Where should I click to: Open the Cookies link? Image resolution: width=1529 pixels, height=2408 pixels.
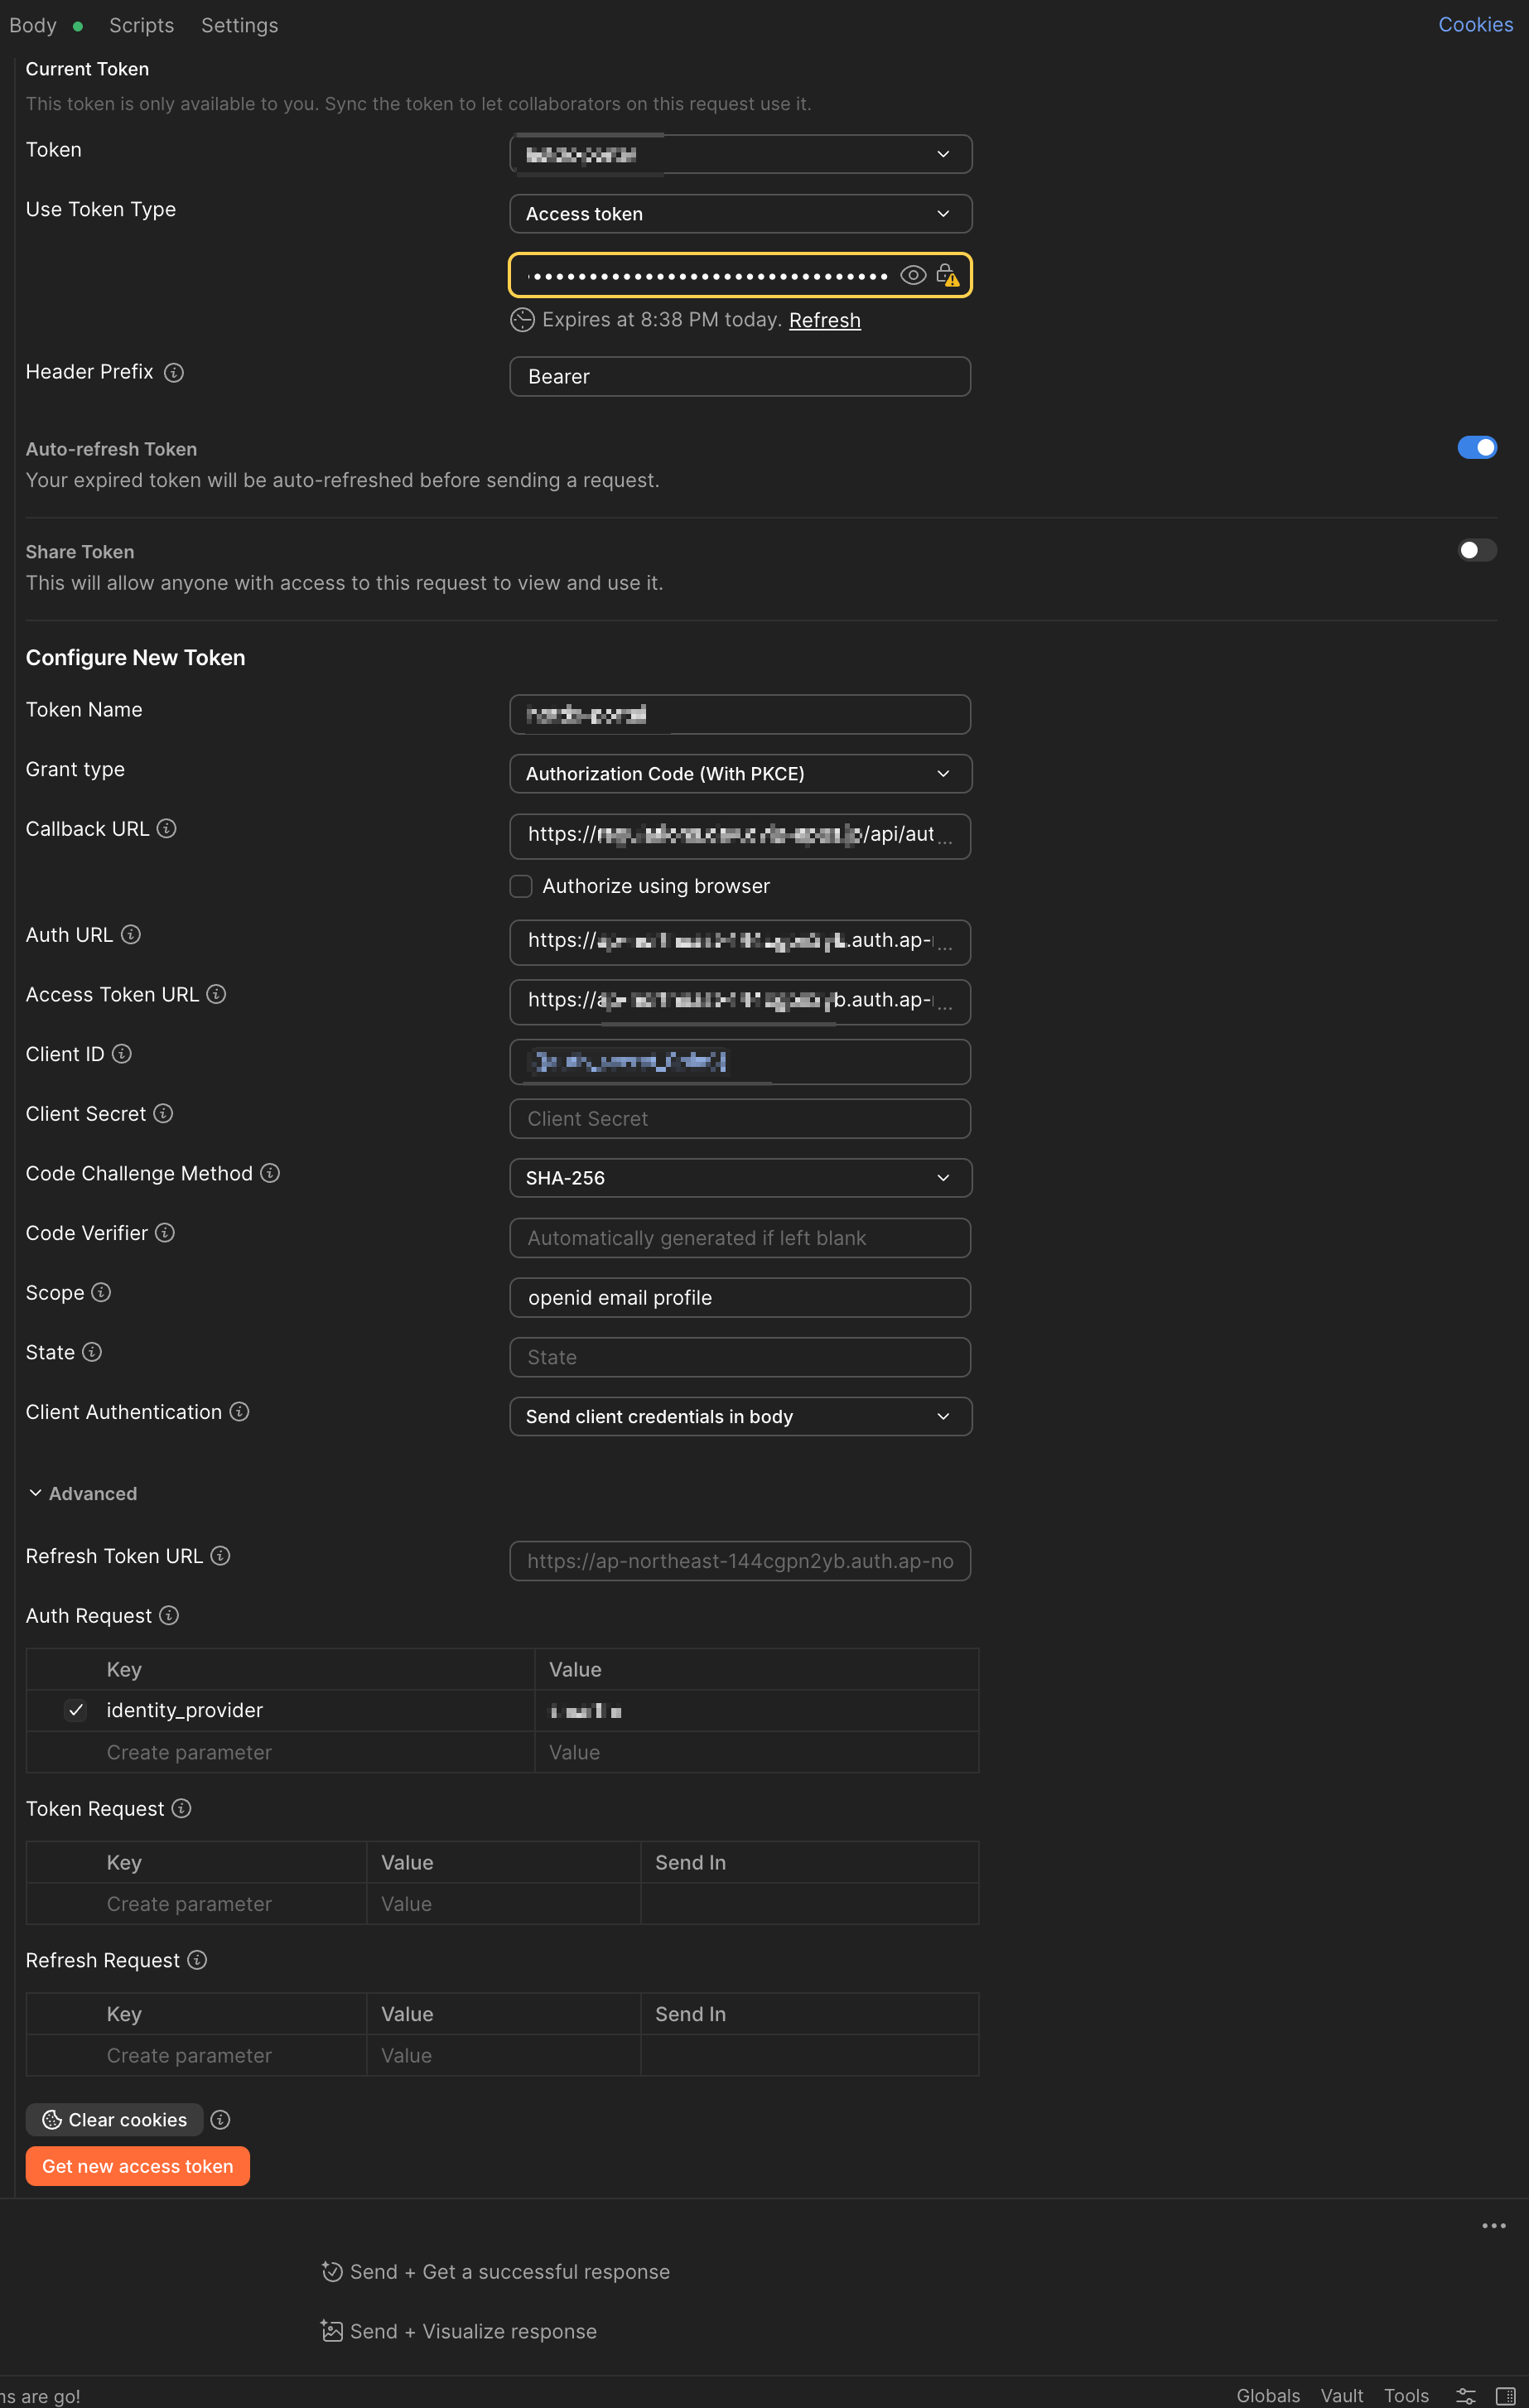pyautogui.click(x=1475, y=25)
